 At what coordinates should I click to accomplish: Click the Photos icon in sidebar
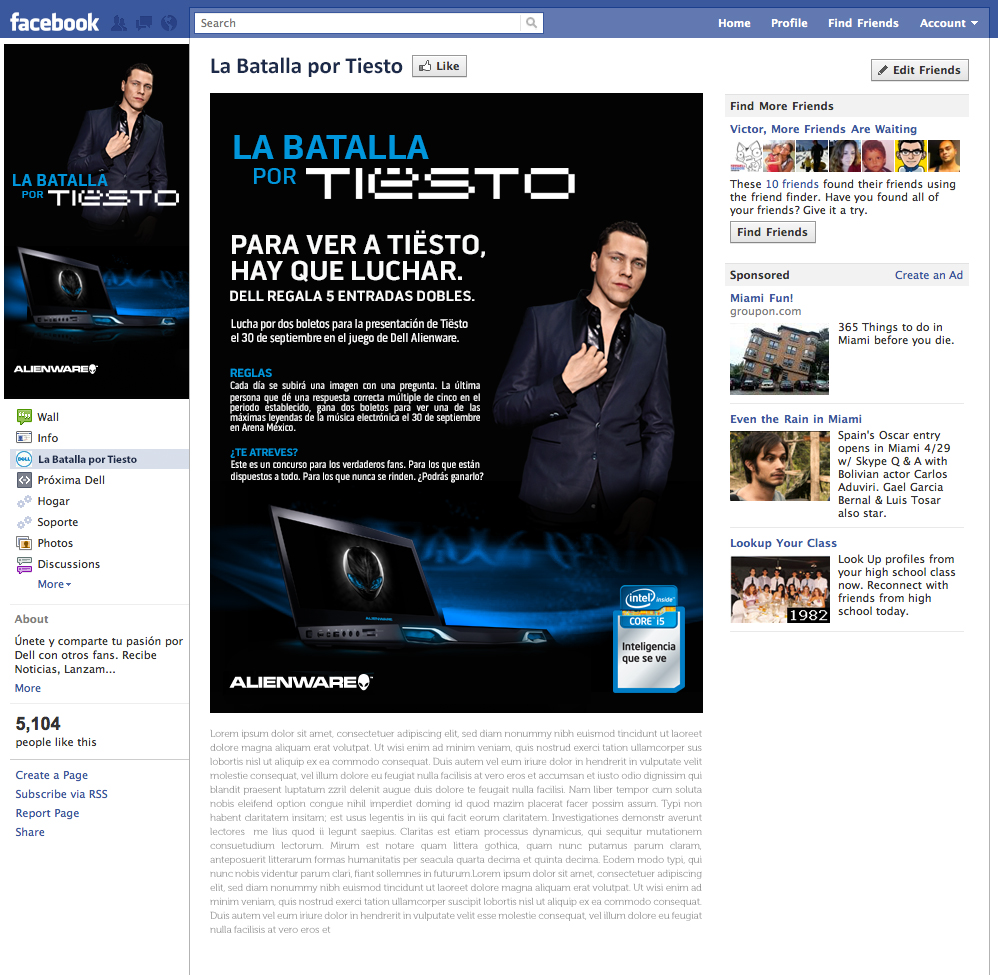[24, 544]
